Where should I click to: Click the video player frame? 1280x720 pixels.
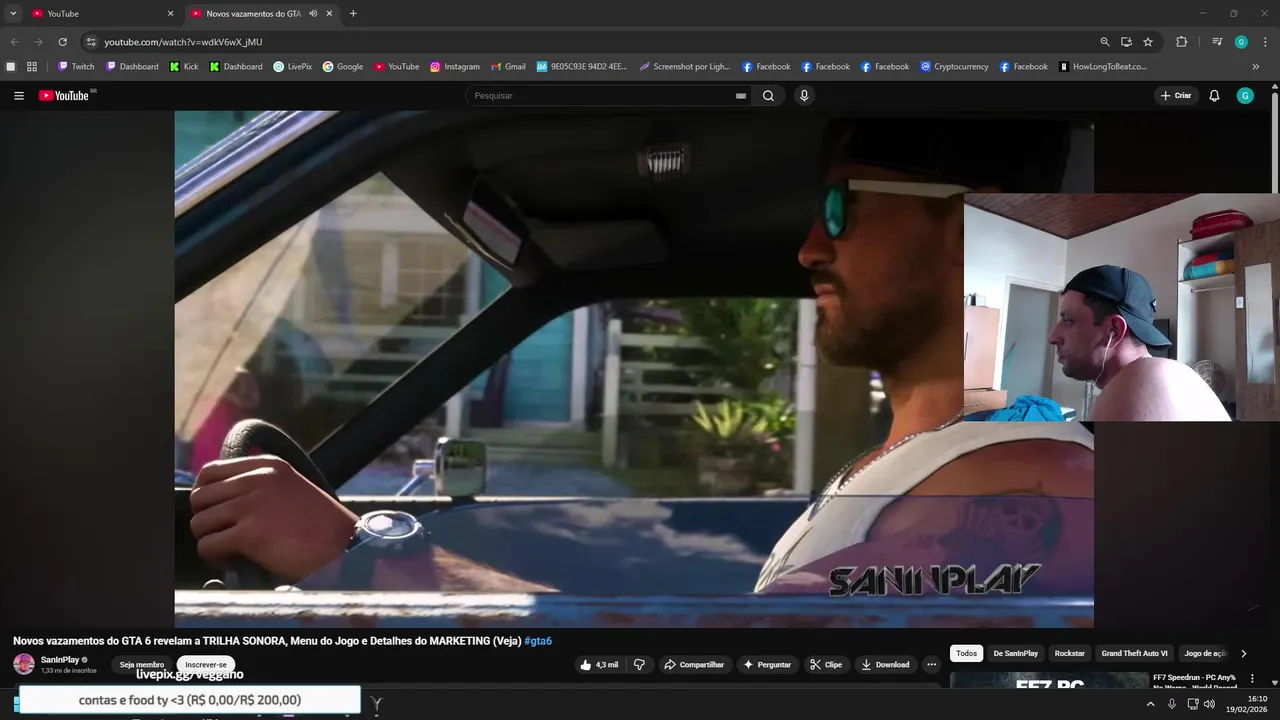(634, 368)
